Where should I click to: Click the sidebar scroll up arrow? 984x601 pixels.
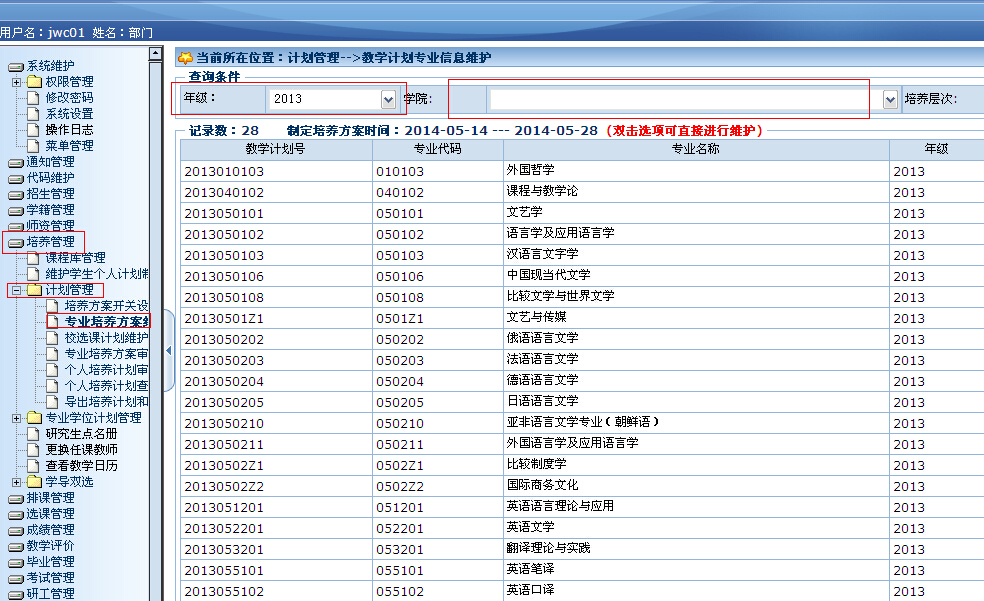point(155,54)
